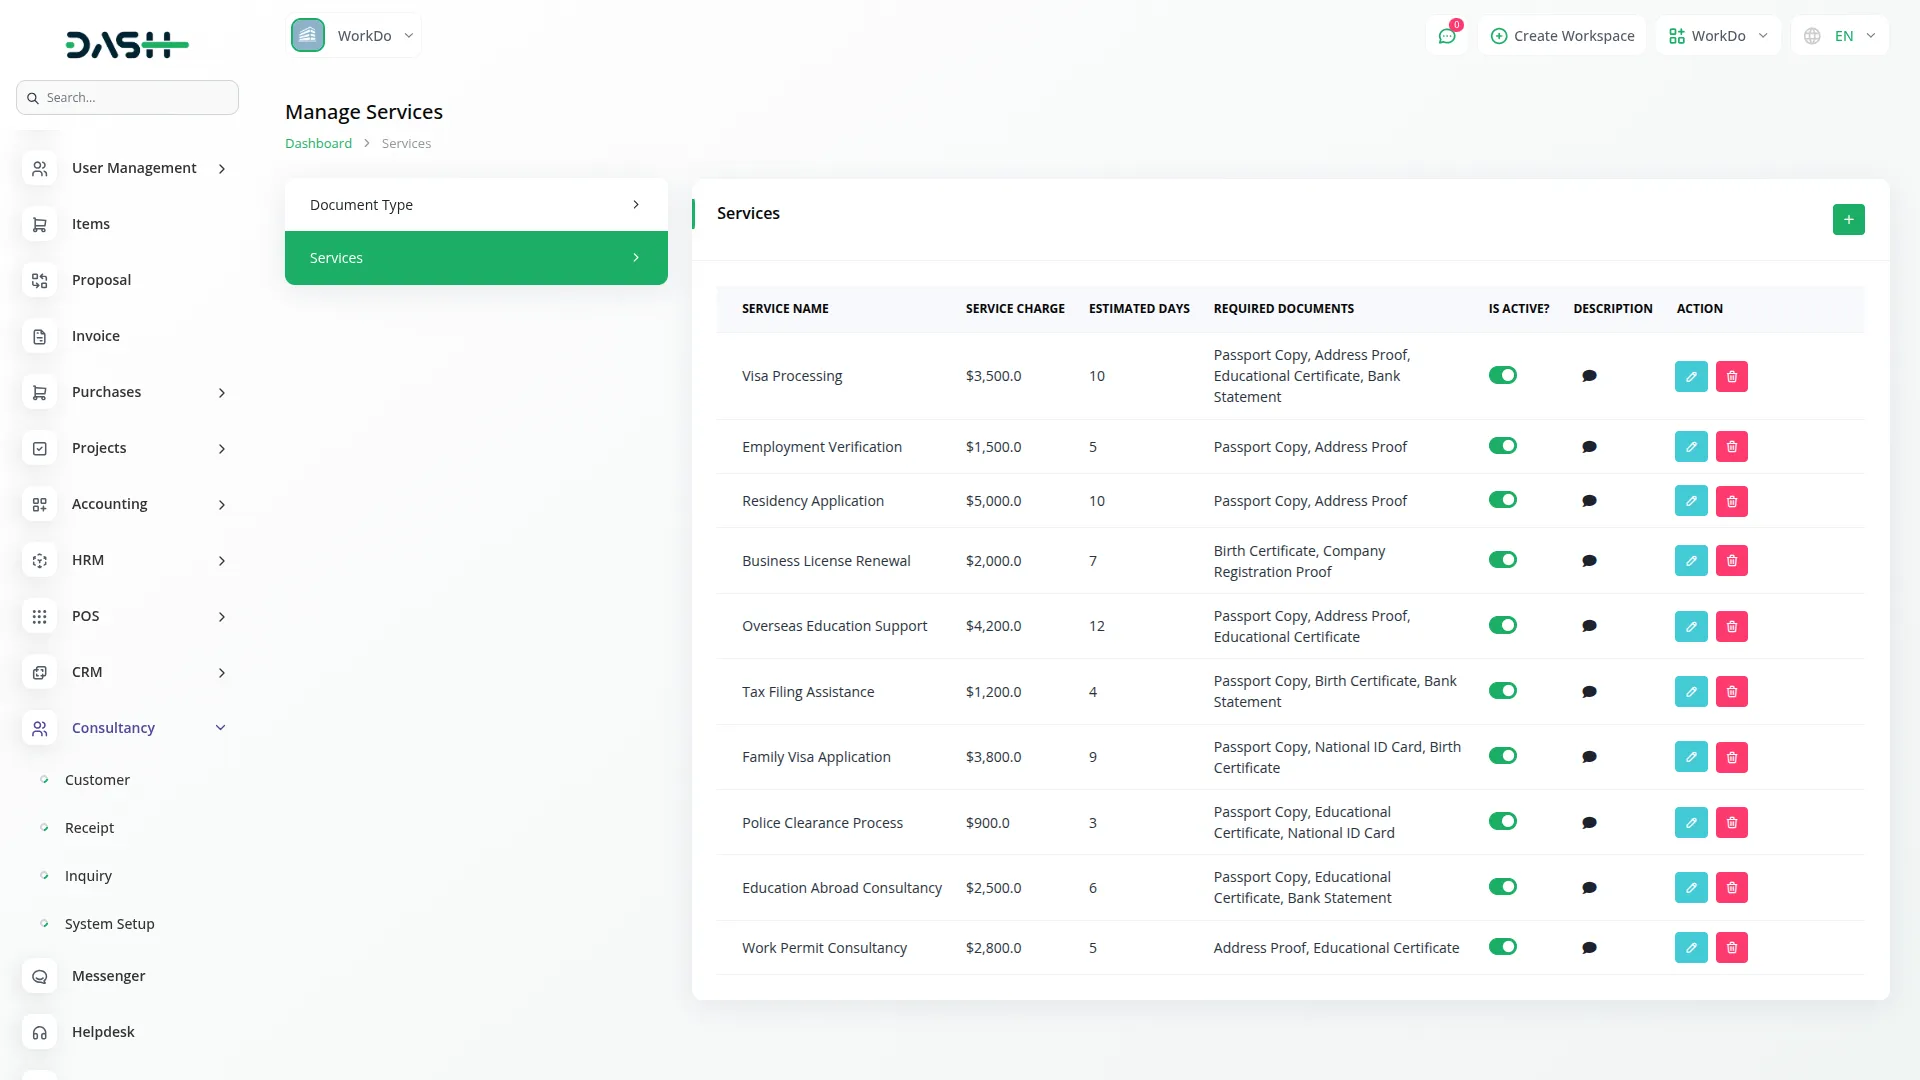Toggle active switch for Family Visa Application

(x=1502, y=756)
